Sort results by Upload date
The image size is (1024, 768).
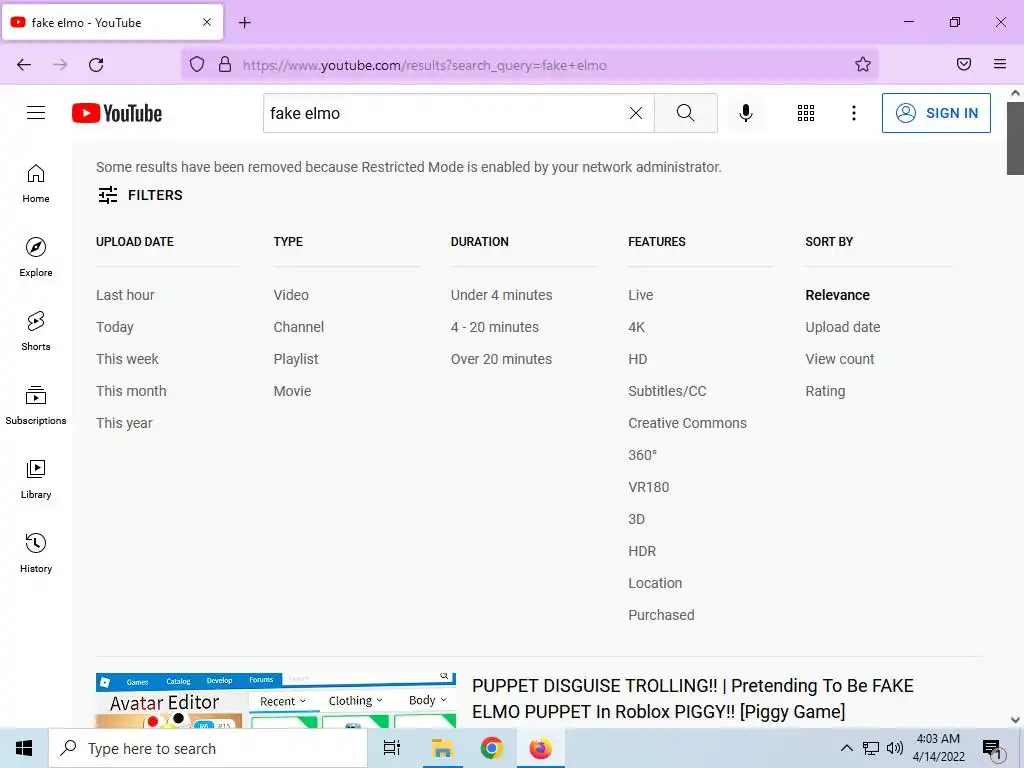coord(843,327)
